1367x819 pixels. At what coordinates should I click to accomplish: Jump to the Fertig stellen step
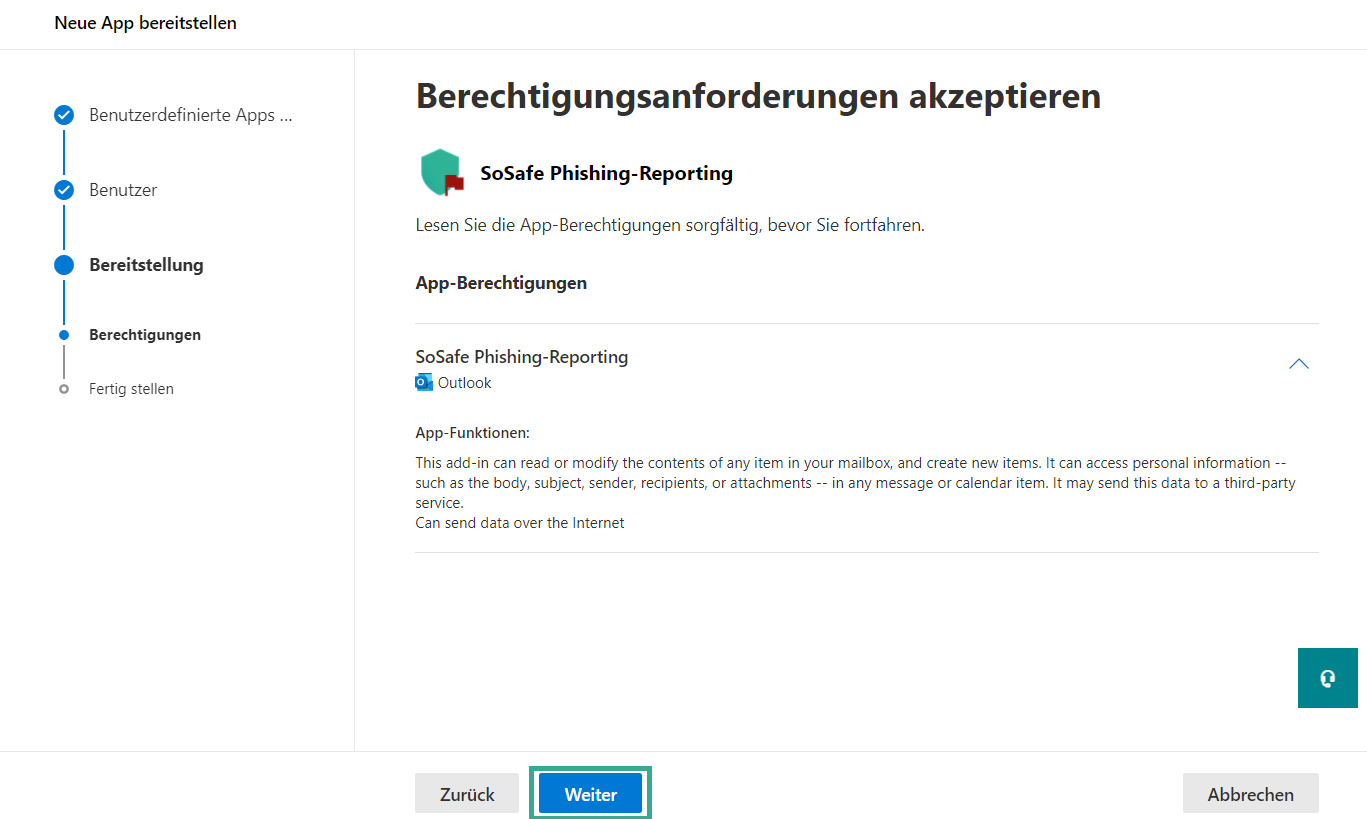[131, 389]
